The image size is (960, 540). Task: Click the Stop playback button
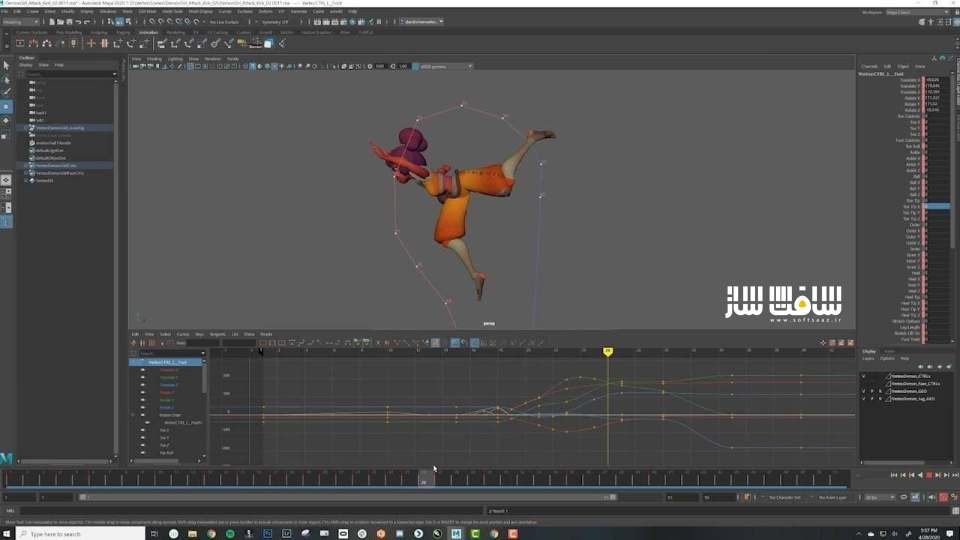pyautogui.click(x=929, y=475)
